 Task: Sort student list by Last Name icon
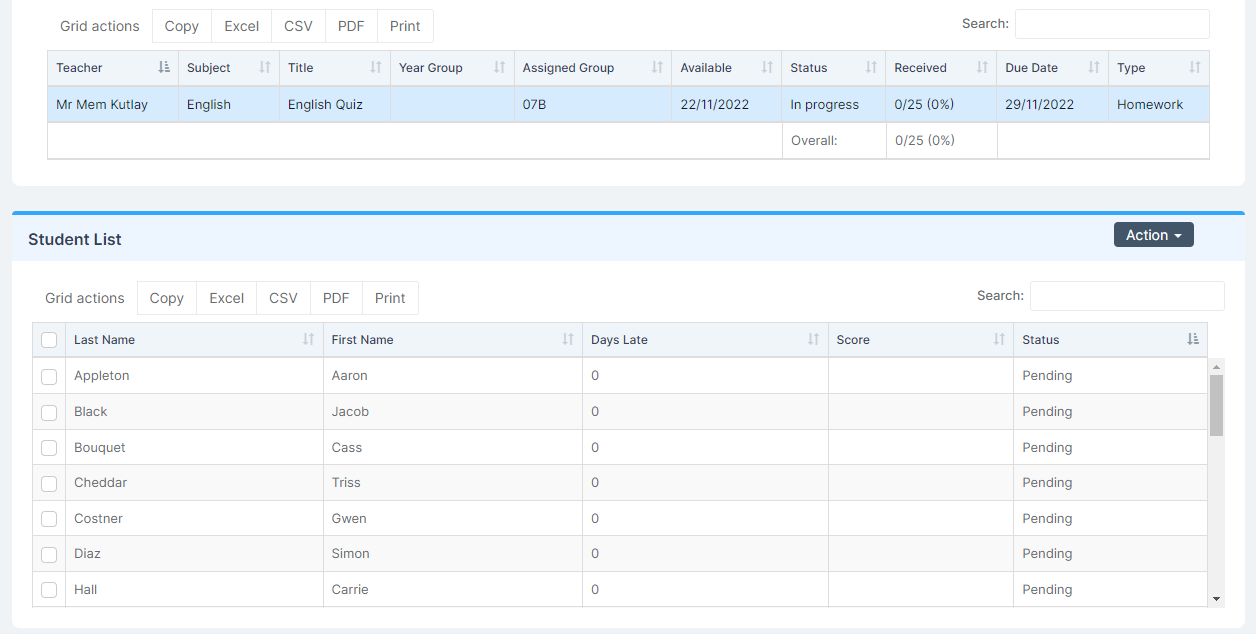point(308,340)
